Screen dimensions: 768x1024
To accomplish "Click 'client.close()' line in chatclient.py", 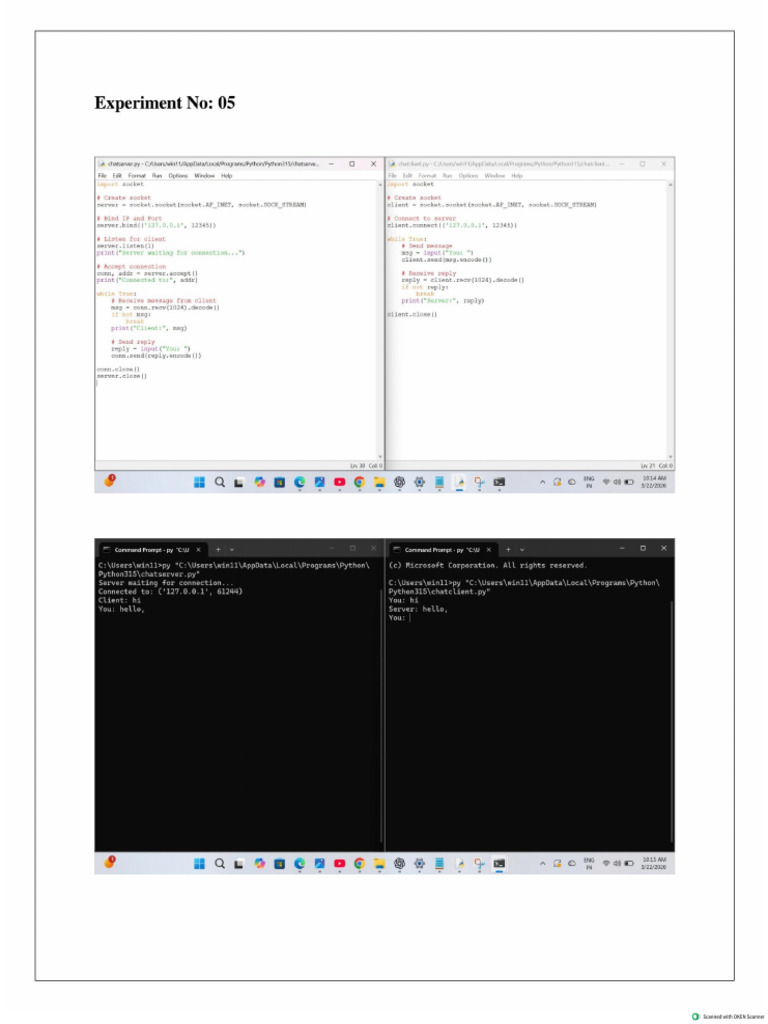I will [412, 314].
